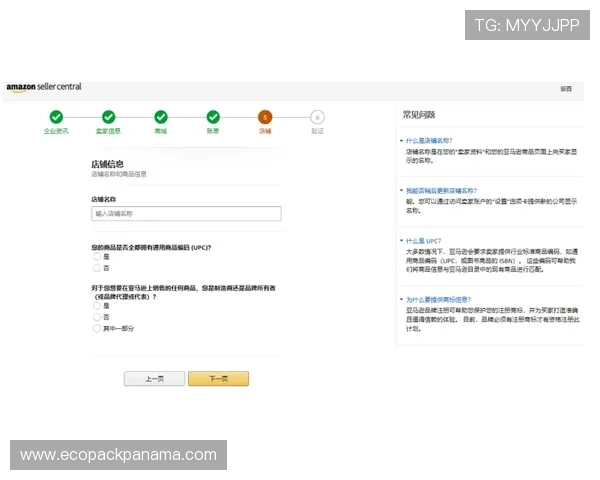Collapse the 什么是 UPC FAQ arrow

point(401,240)
